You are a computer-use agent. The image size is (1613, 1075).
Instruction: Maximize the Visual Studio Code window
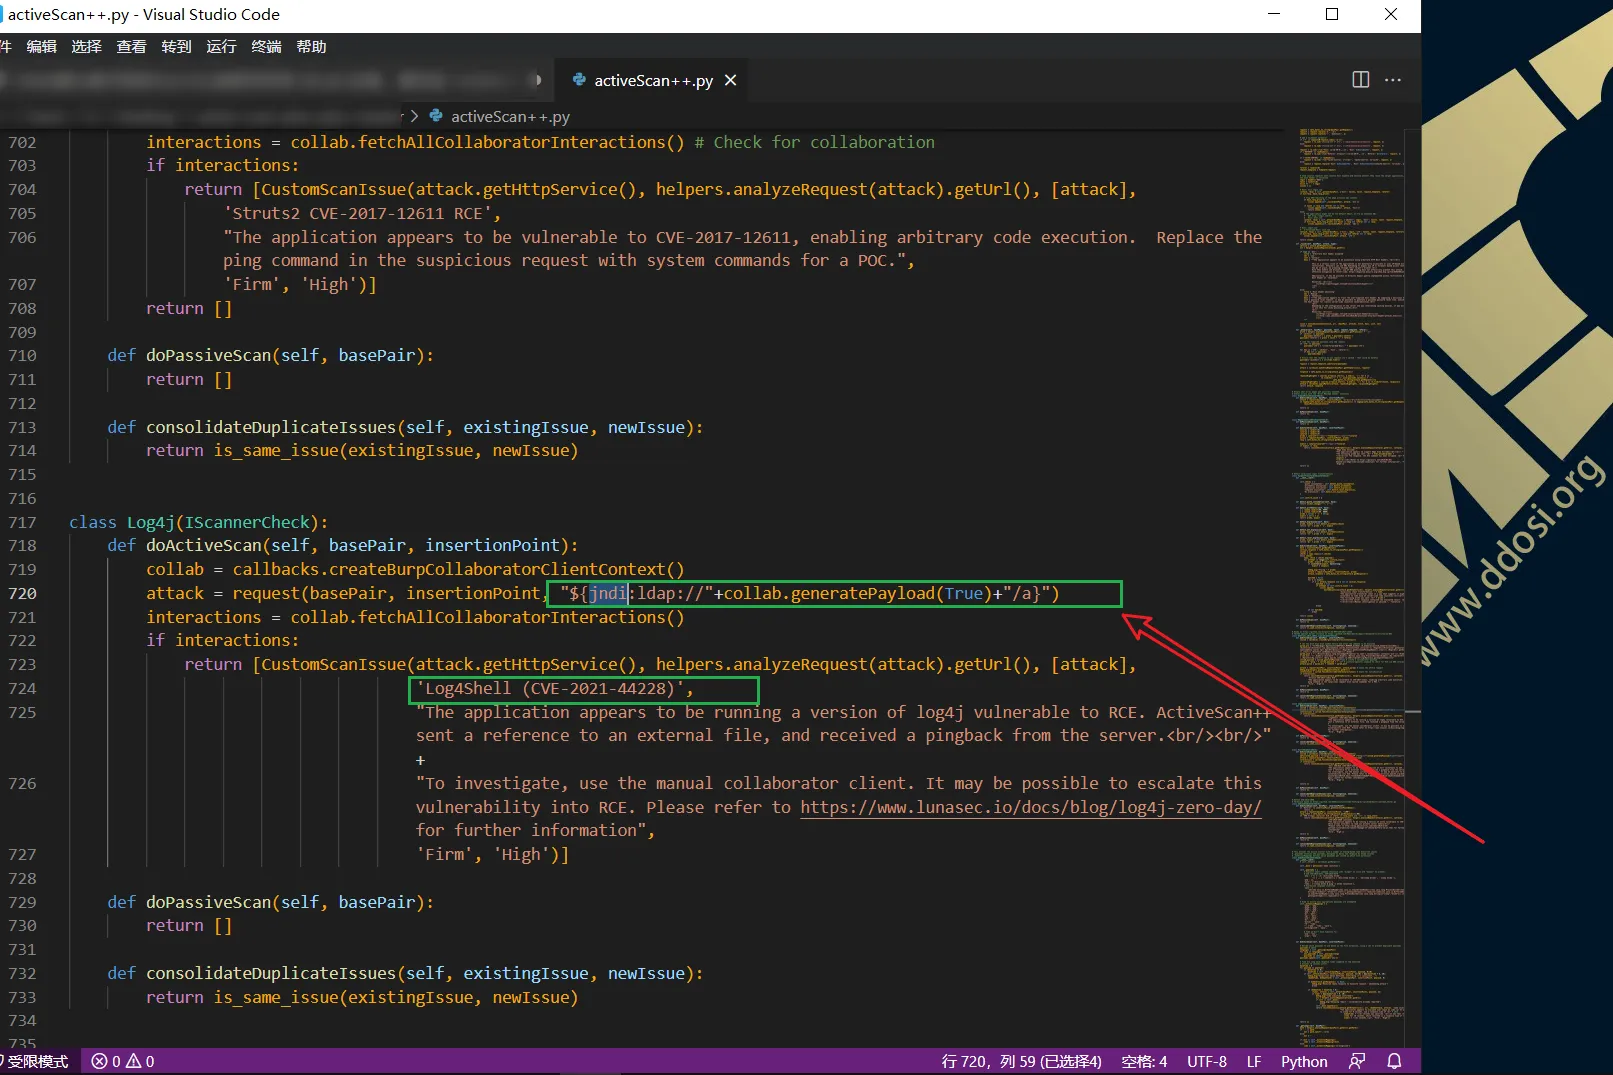(x=1332, y=14)
